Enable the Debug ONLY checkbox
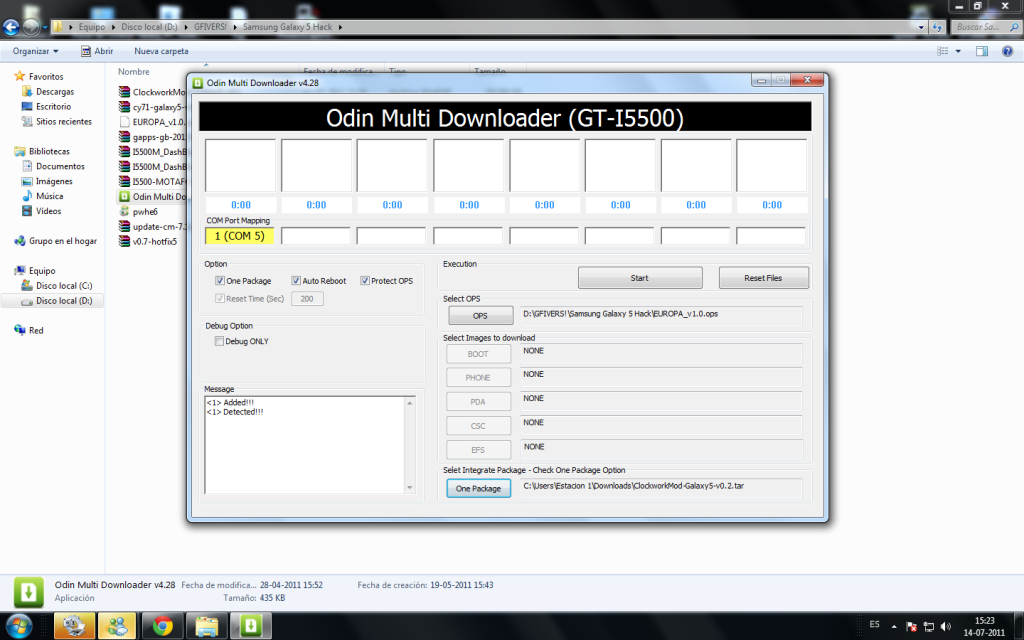Viewport: 1024px width, 640px height. (x=219, y=341)
